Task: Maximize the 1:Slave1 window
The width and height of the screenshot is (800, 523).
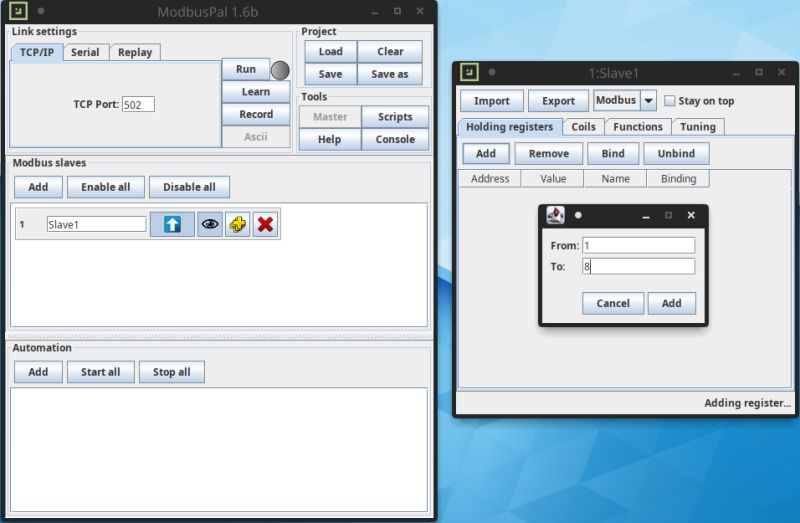Action: point(759,72)
